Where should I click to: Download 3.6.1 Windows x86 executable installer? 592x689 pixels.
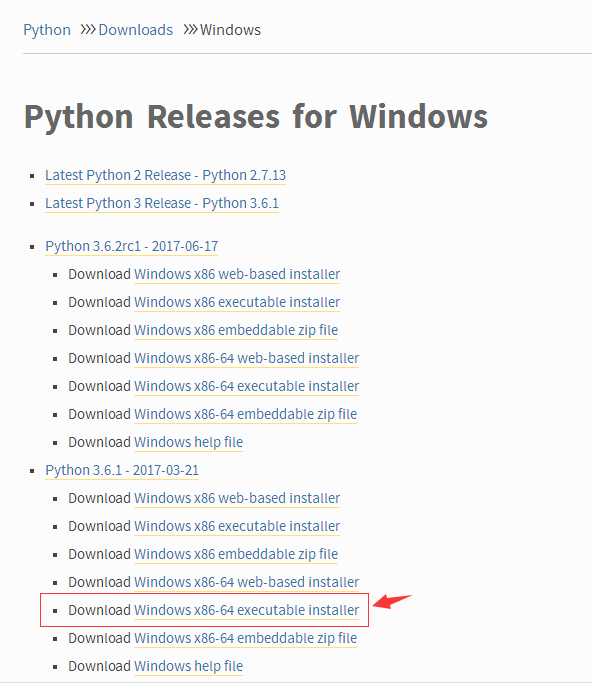click(237, 526)
